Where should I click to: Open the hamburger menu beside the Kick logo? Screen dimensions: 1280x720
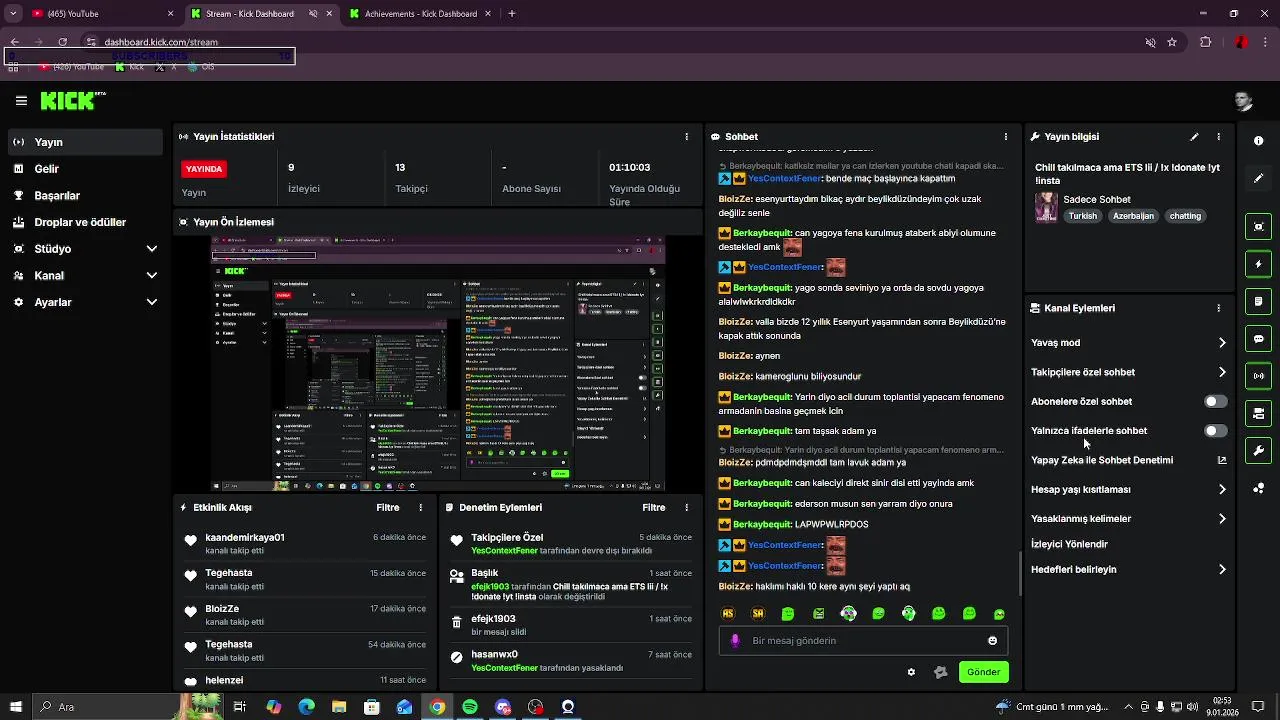tap(21, 101)
